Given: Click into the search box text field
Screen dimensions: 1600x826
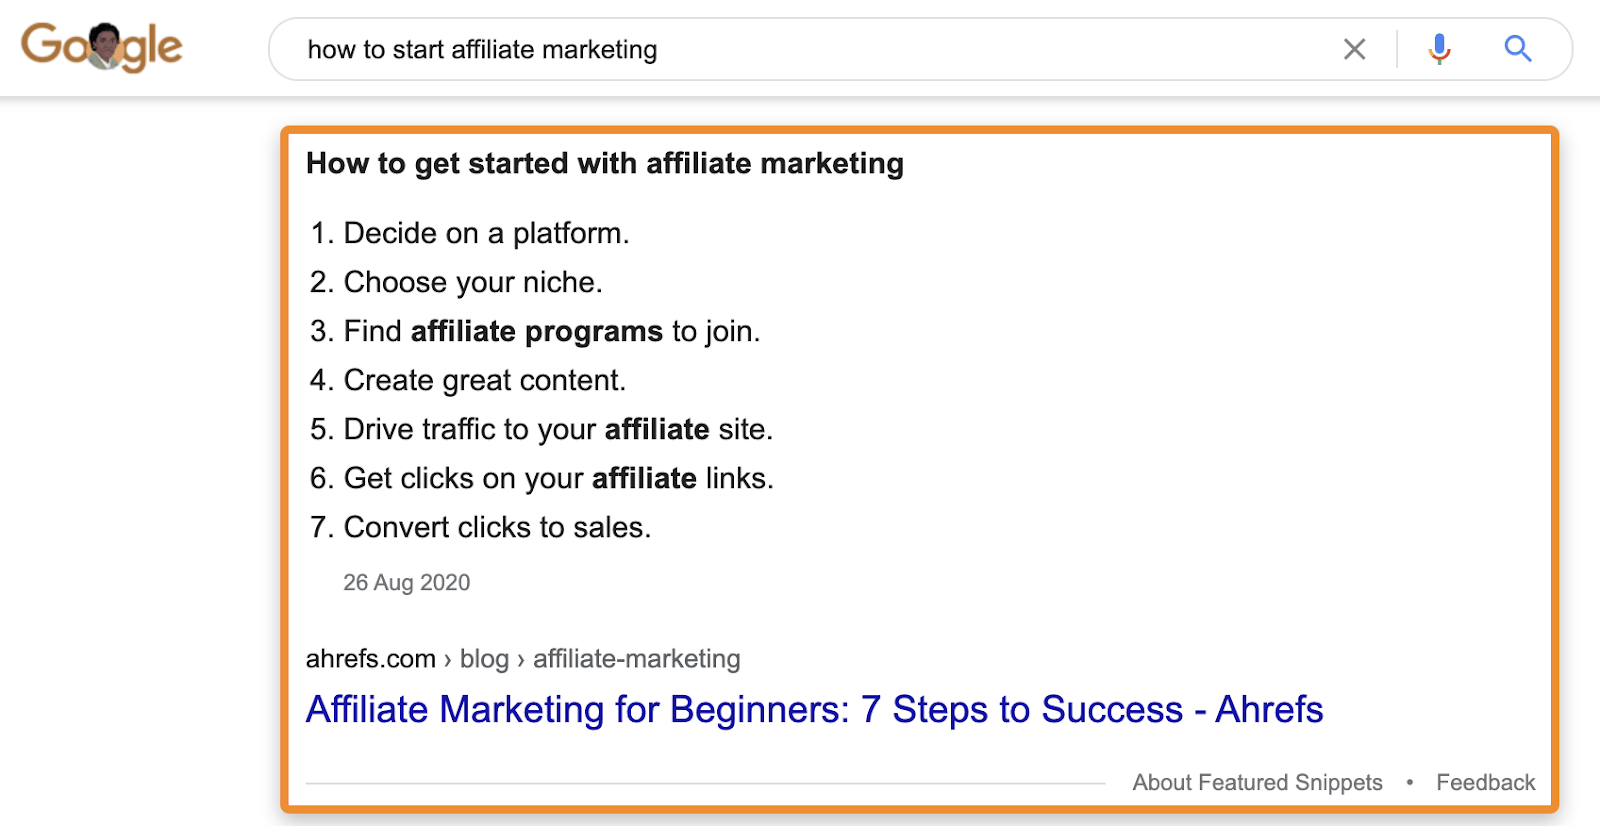Looking at the screenshot, I should click(800, 49).
